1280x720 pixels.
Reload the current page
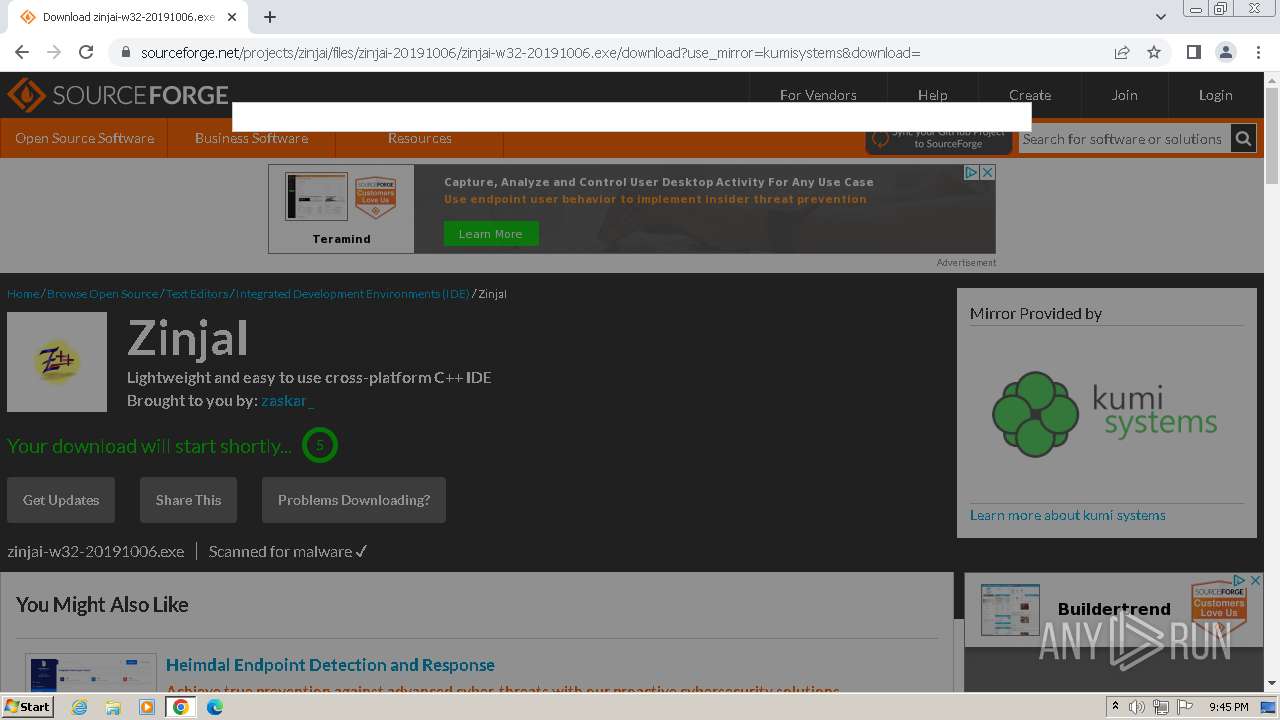86,52
